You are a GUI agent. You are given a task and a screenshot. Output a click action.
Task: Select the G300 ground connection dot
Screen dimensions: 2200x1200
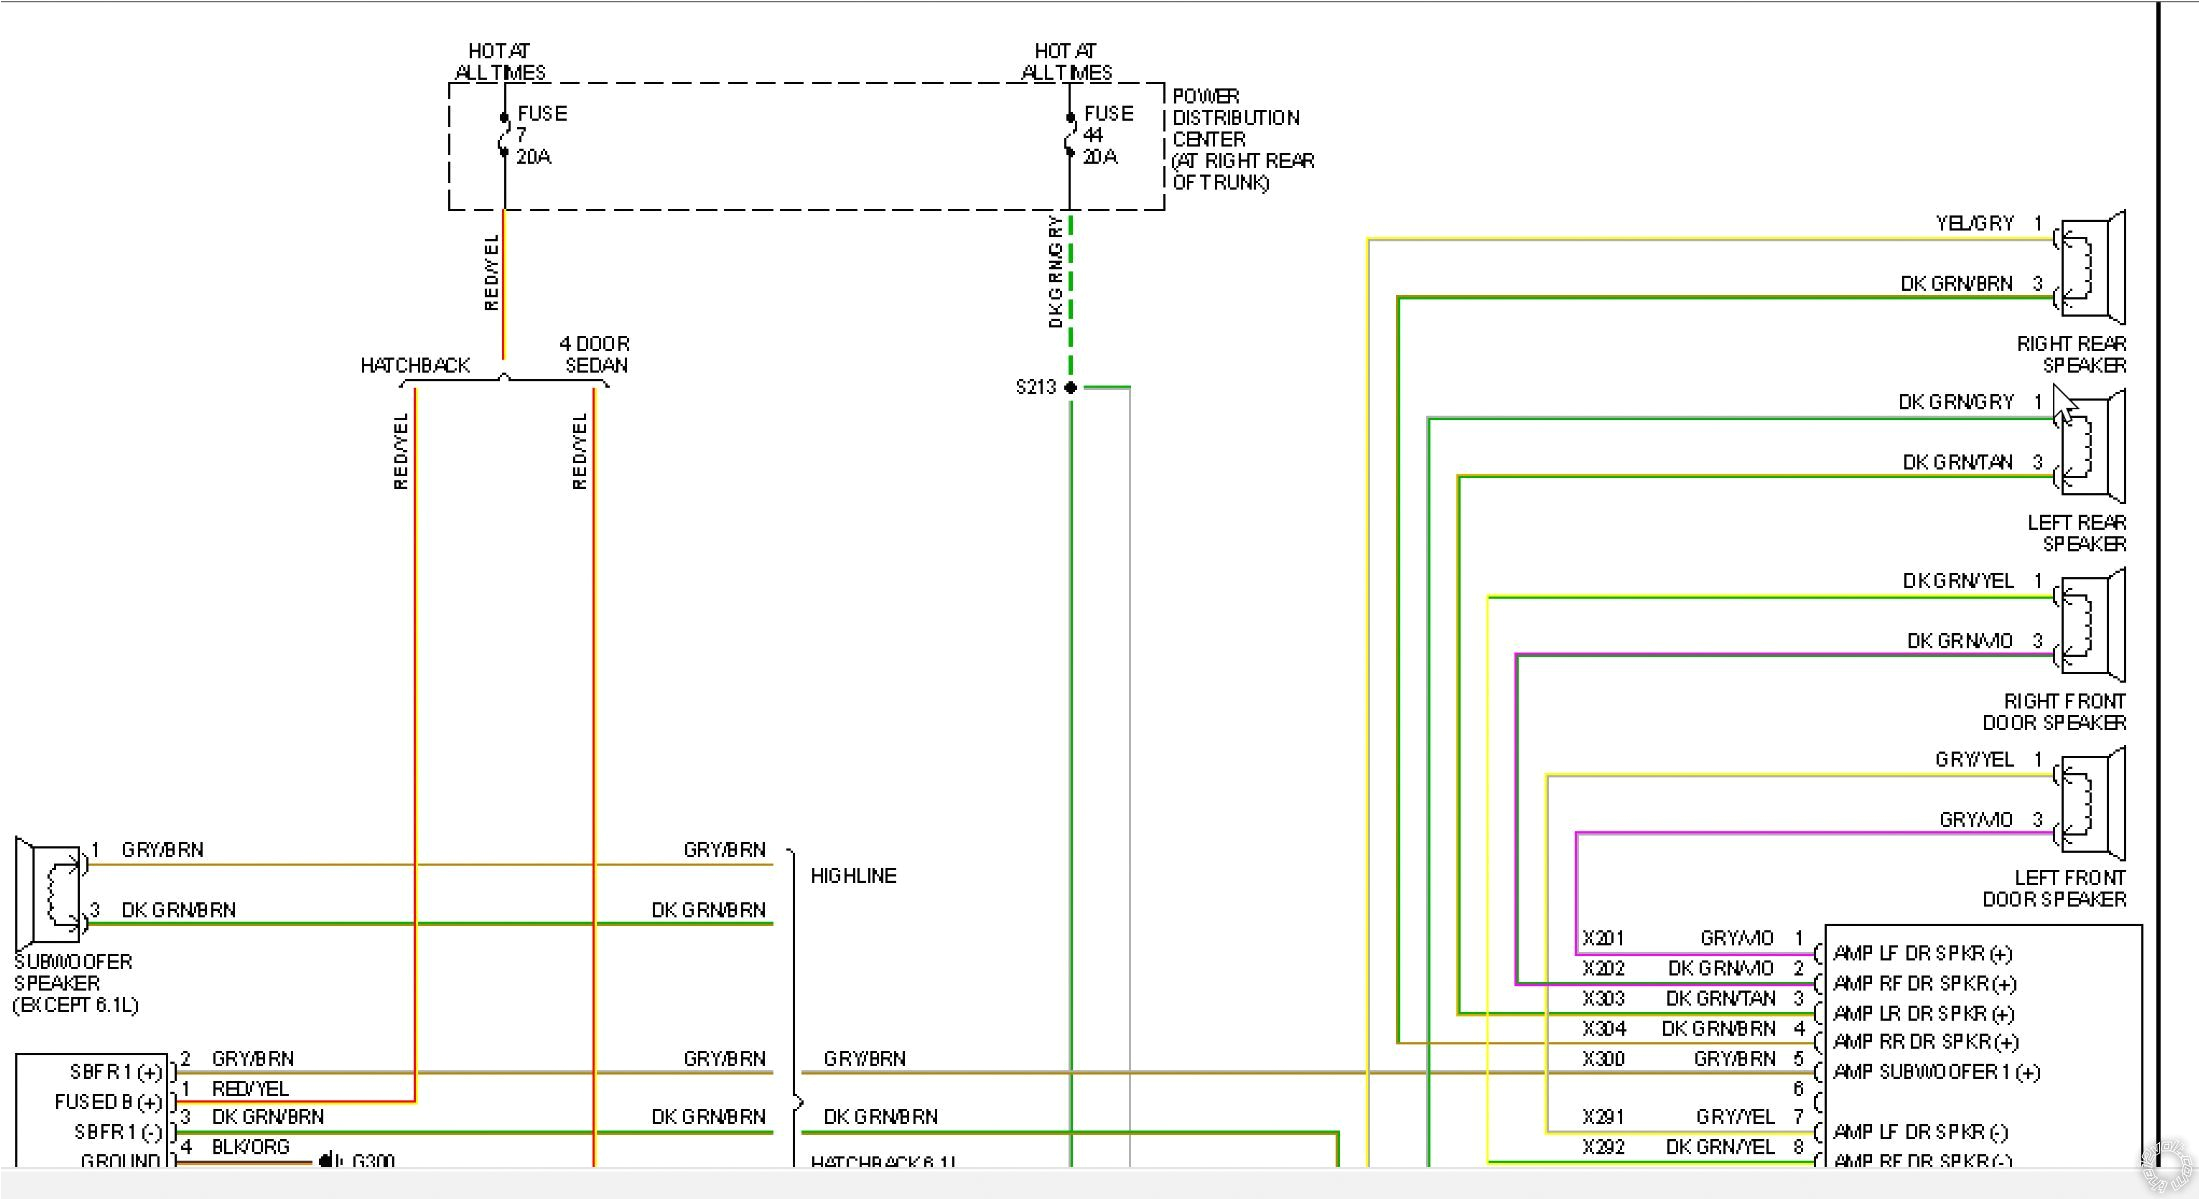pyautogui.click(x=327, y=1158)
